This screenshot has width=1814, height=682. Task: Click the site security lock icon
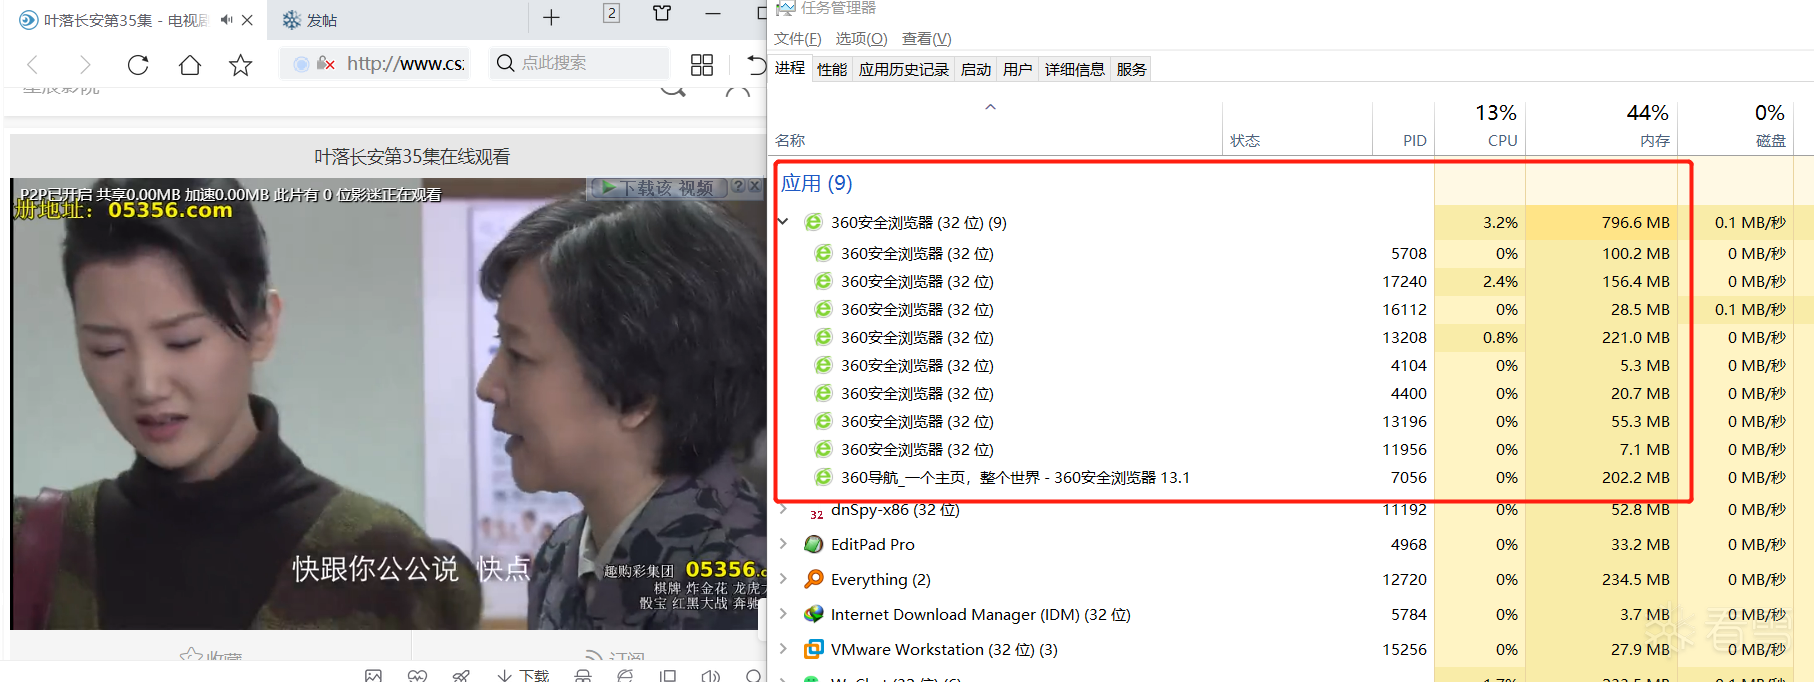(x=325, y=64)
